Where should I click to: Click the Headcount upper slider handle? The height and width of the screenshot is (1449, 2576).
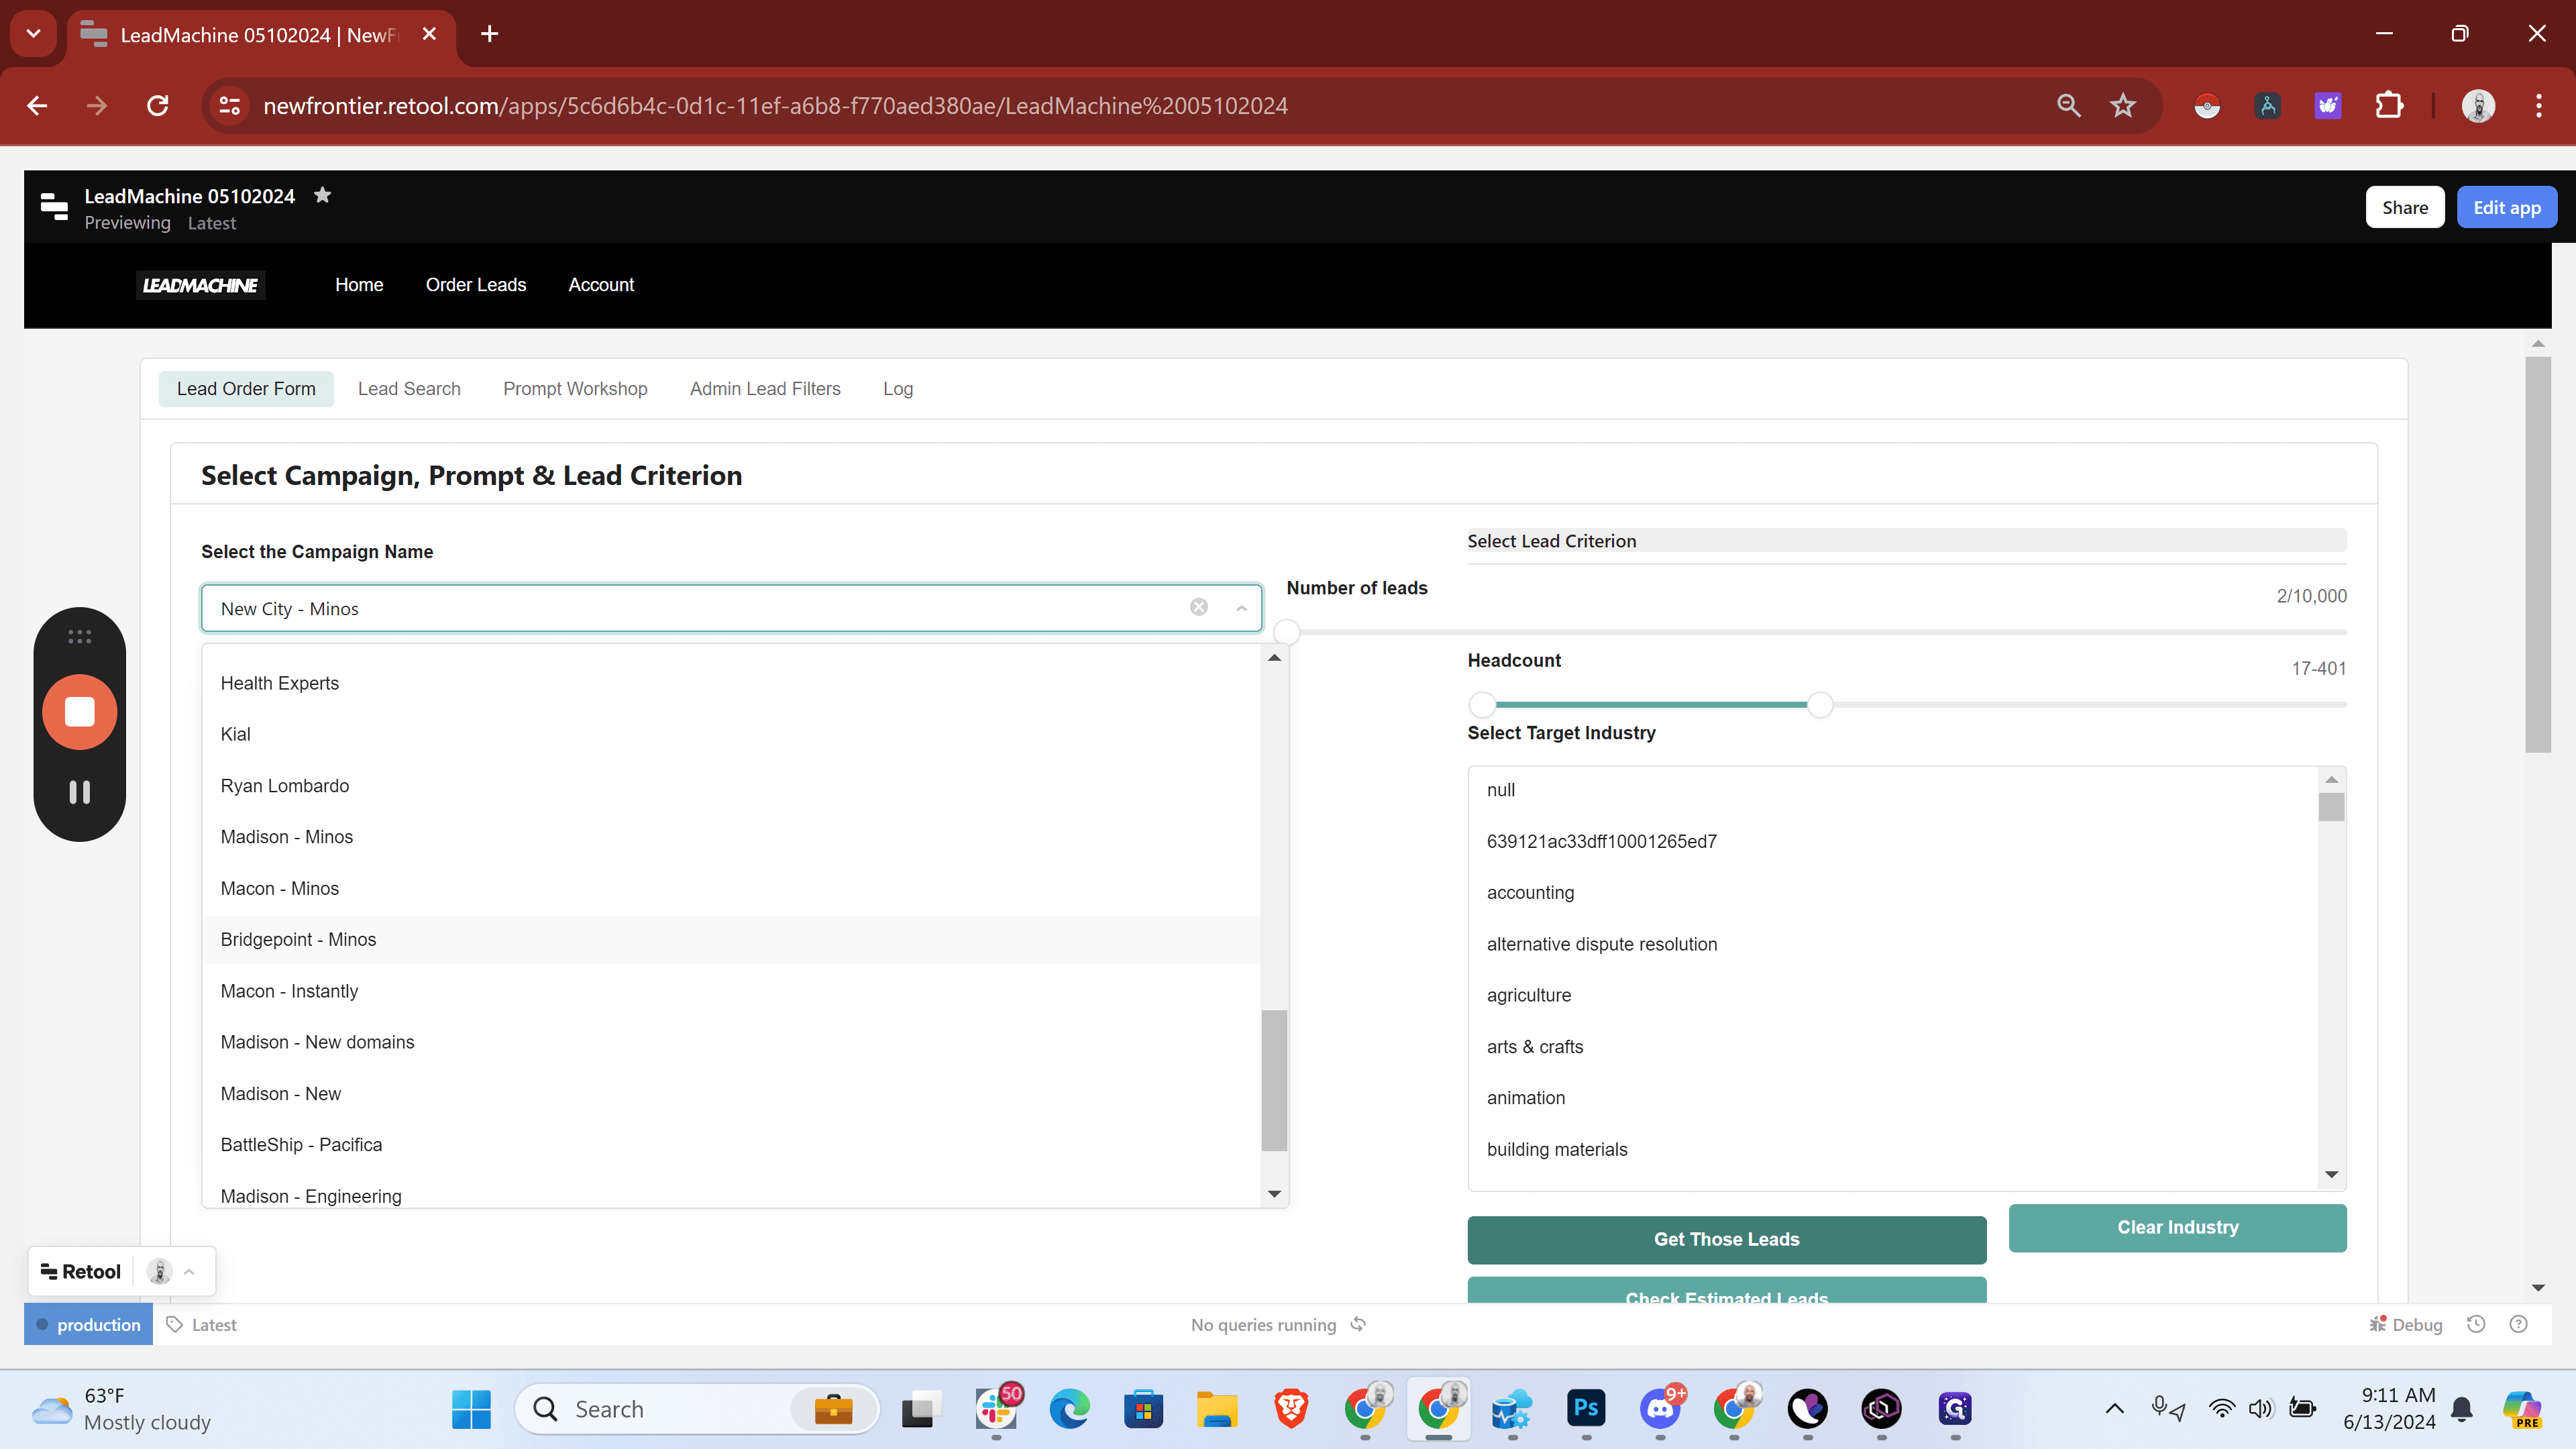(1820, 704)
